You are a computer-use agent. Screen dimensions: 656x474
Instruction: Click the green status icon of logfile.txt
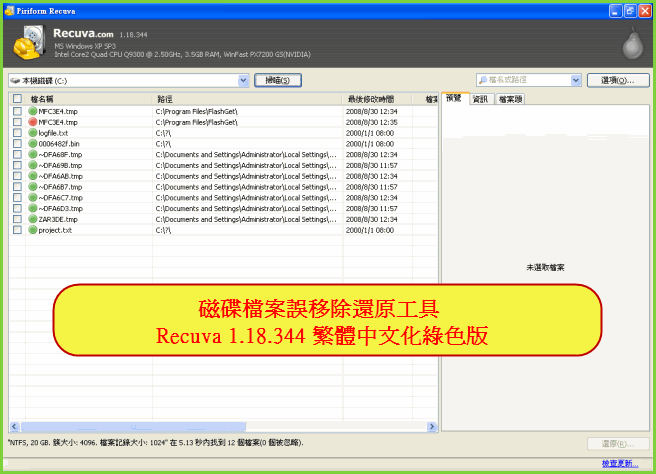pyautogui.click(x=32, y=133)
